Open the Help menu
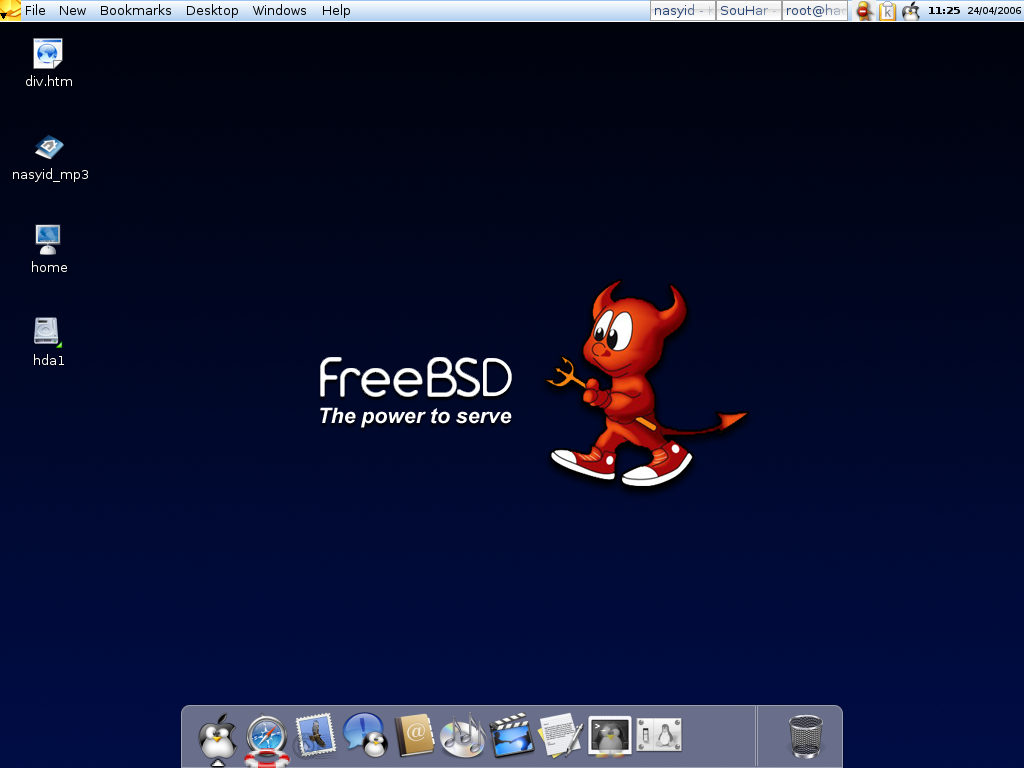The height and width of the screenshot is (768, 1024). [336, 10]
